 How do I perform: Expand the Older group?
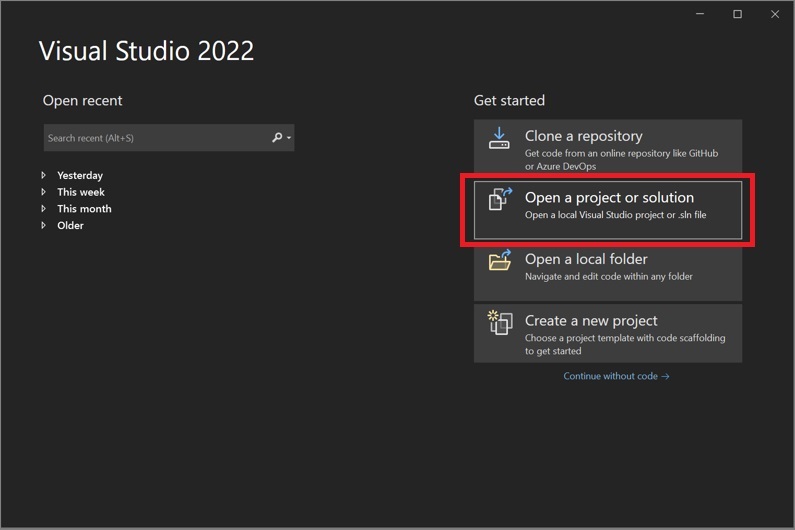click(x=44, y=225)
